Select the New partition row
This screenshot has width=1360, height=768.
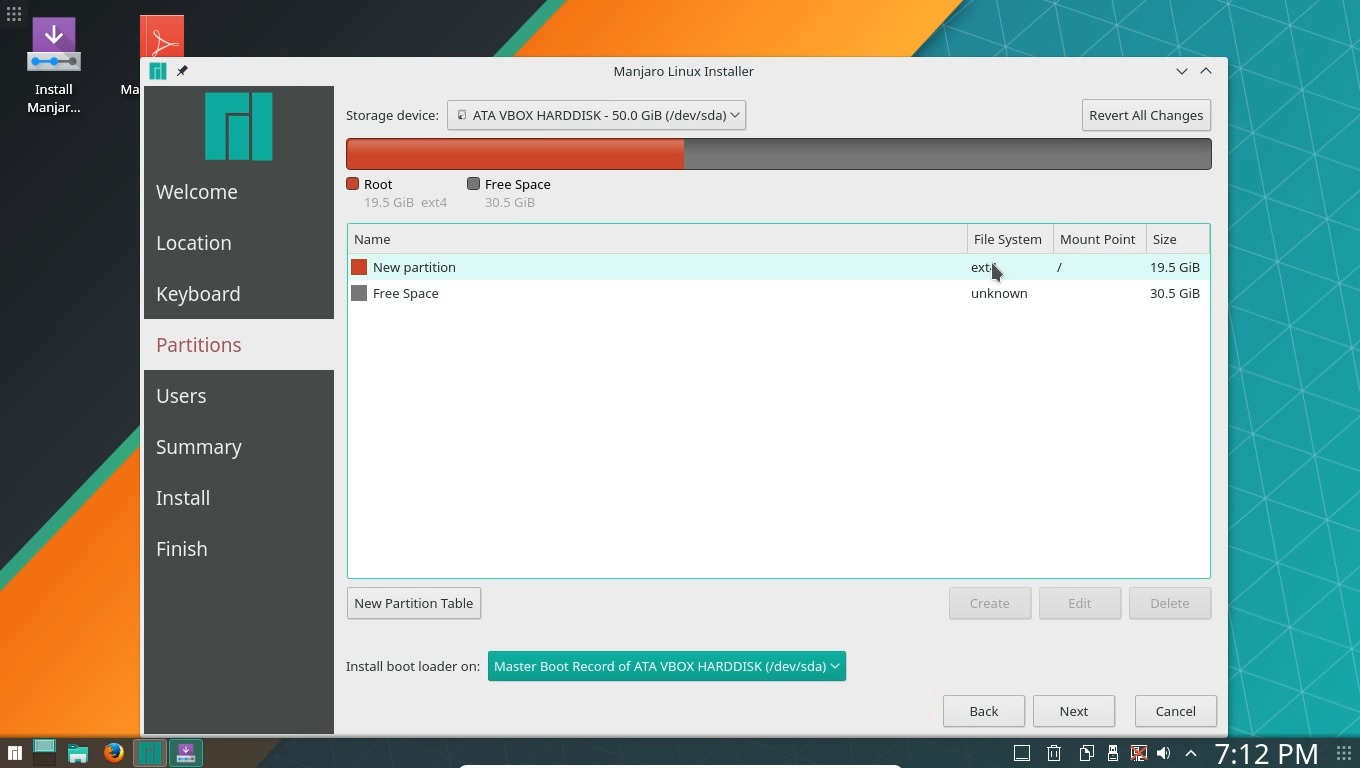pos(778,267)
